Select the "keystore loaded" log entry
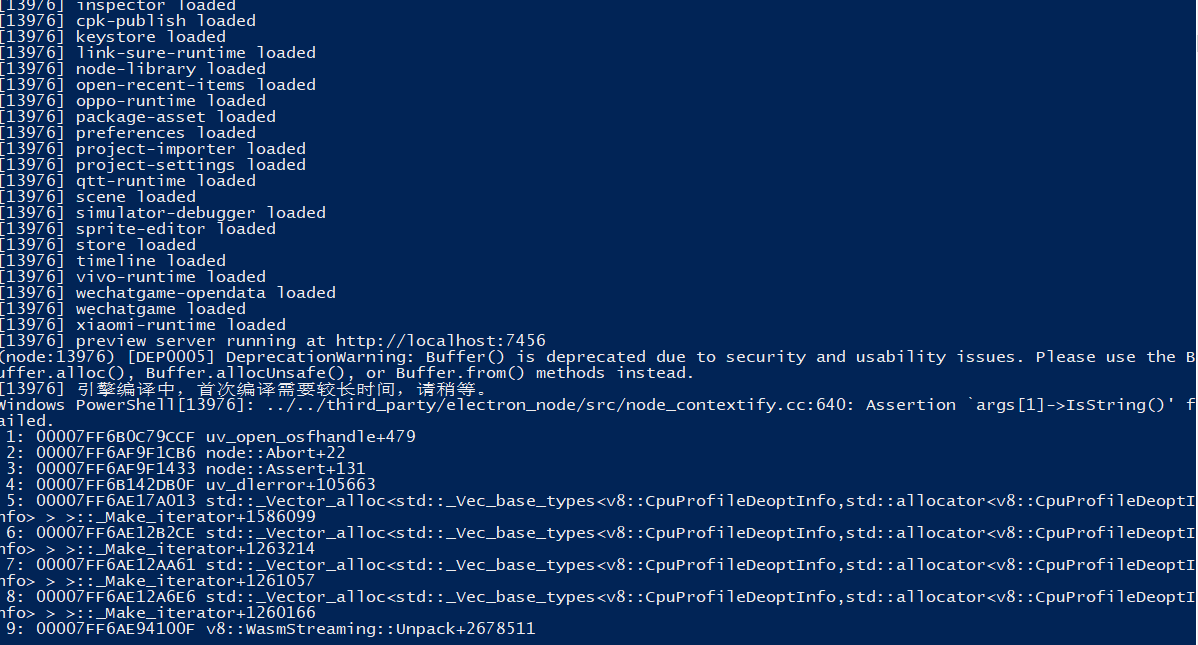This screenshot has width=1198, height=645. tap(150, 37)
